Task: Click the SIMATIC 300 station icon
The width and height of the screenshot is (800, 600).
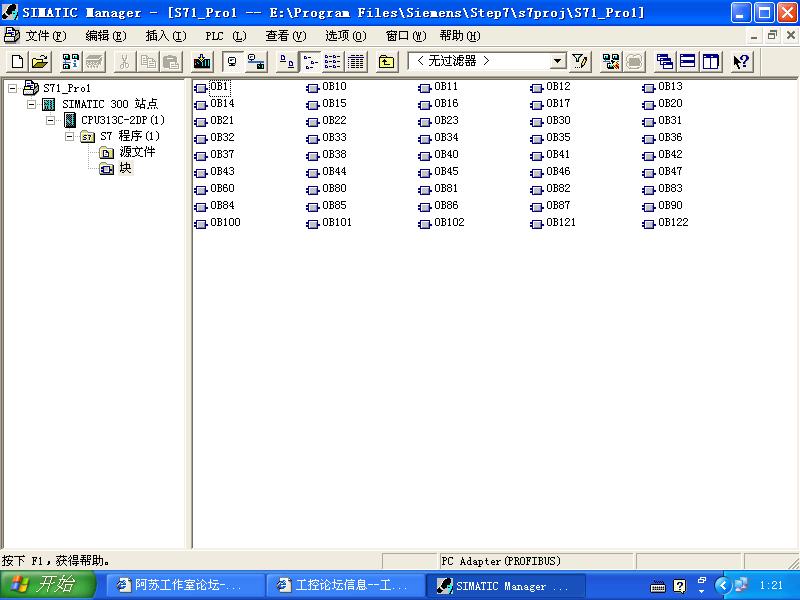Action: click(x=48, y=104)
